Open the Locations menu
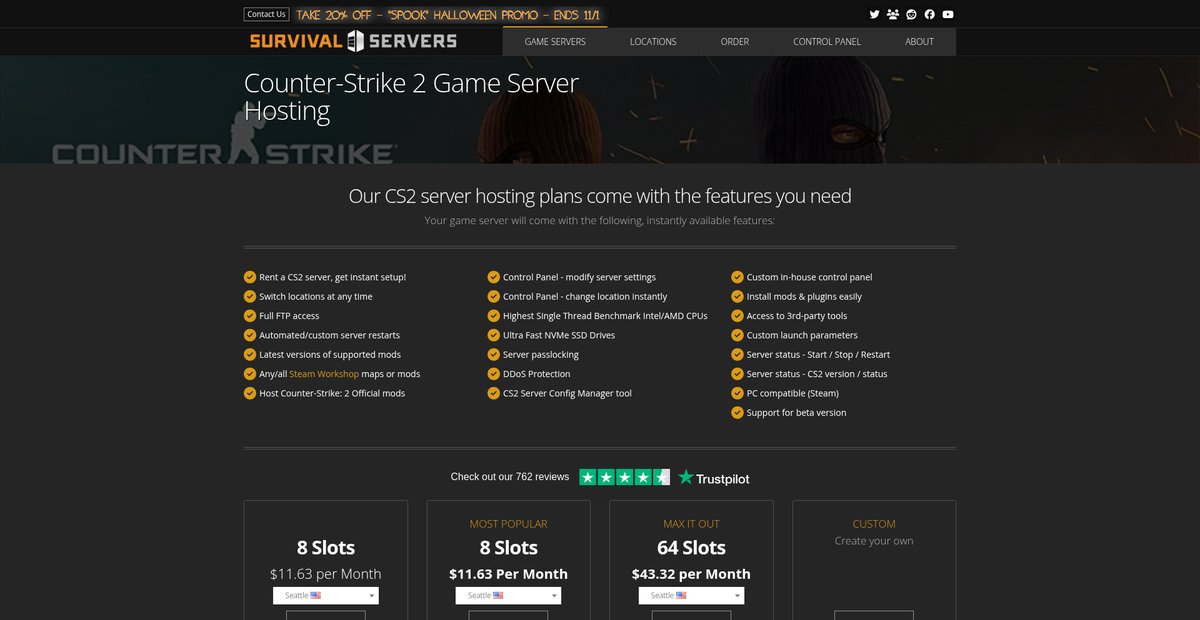This screenshot has width=1200, height=620. pyautogui.click(x=653, y=42)
